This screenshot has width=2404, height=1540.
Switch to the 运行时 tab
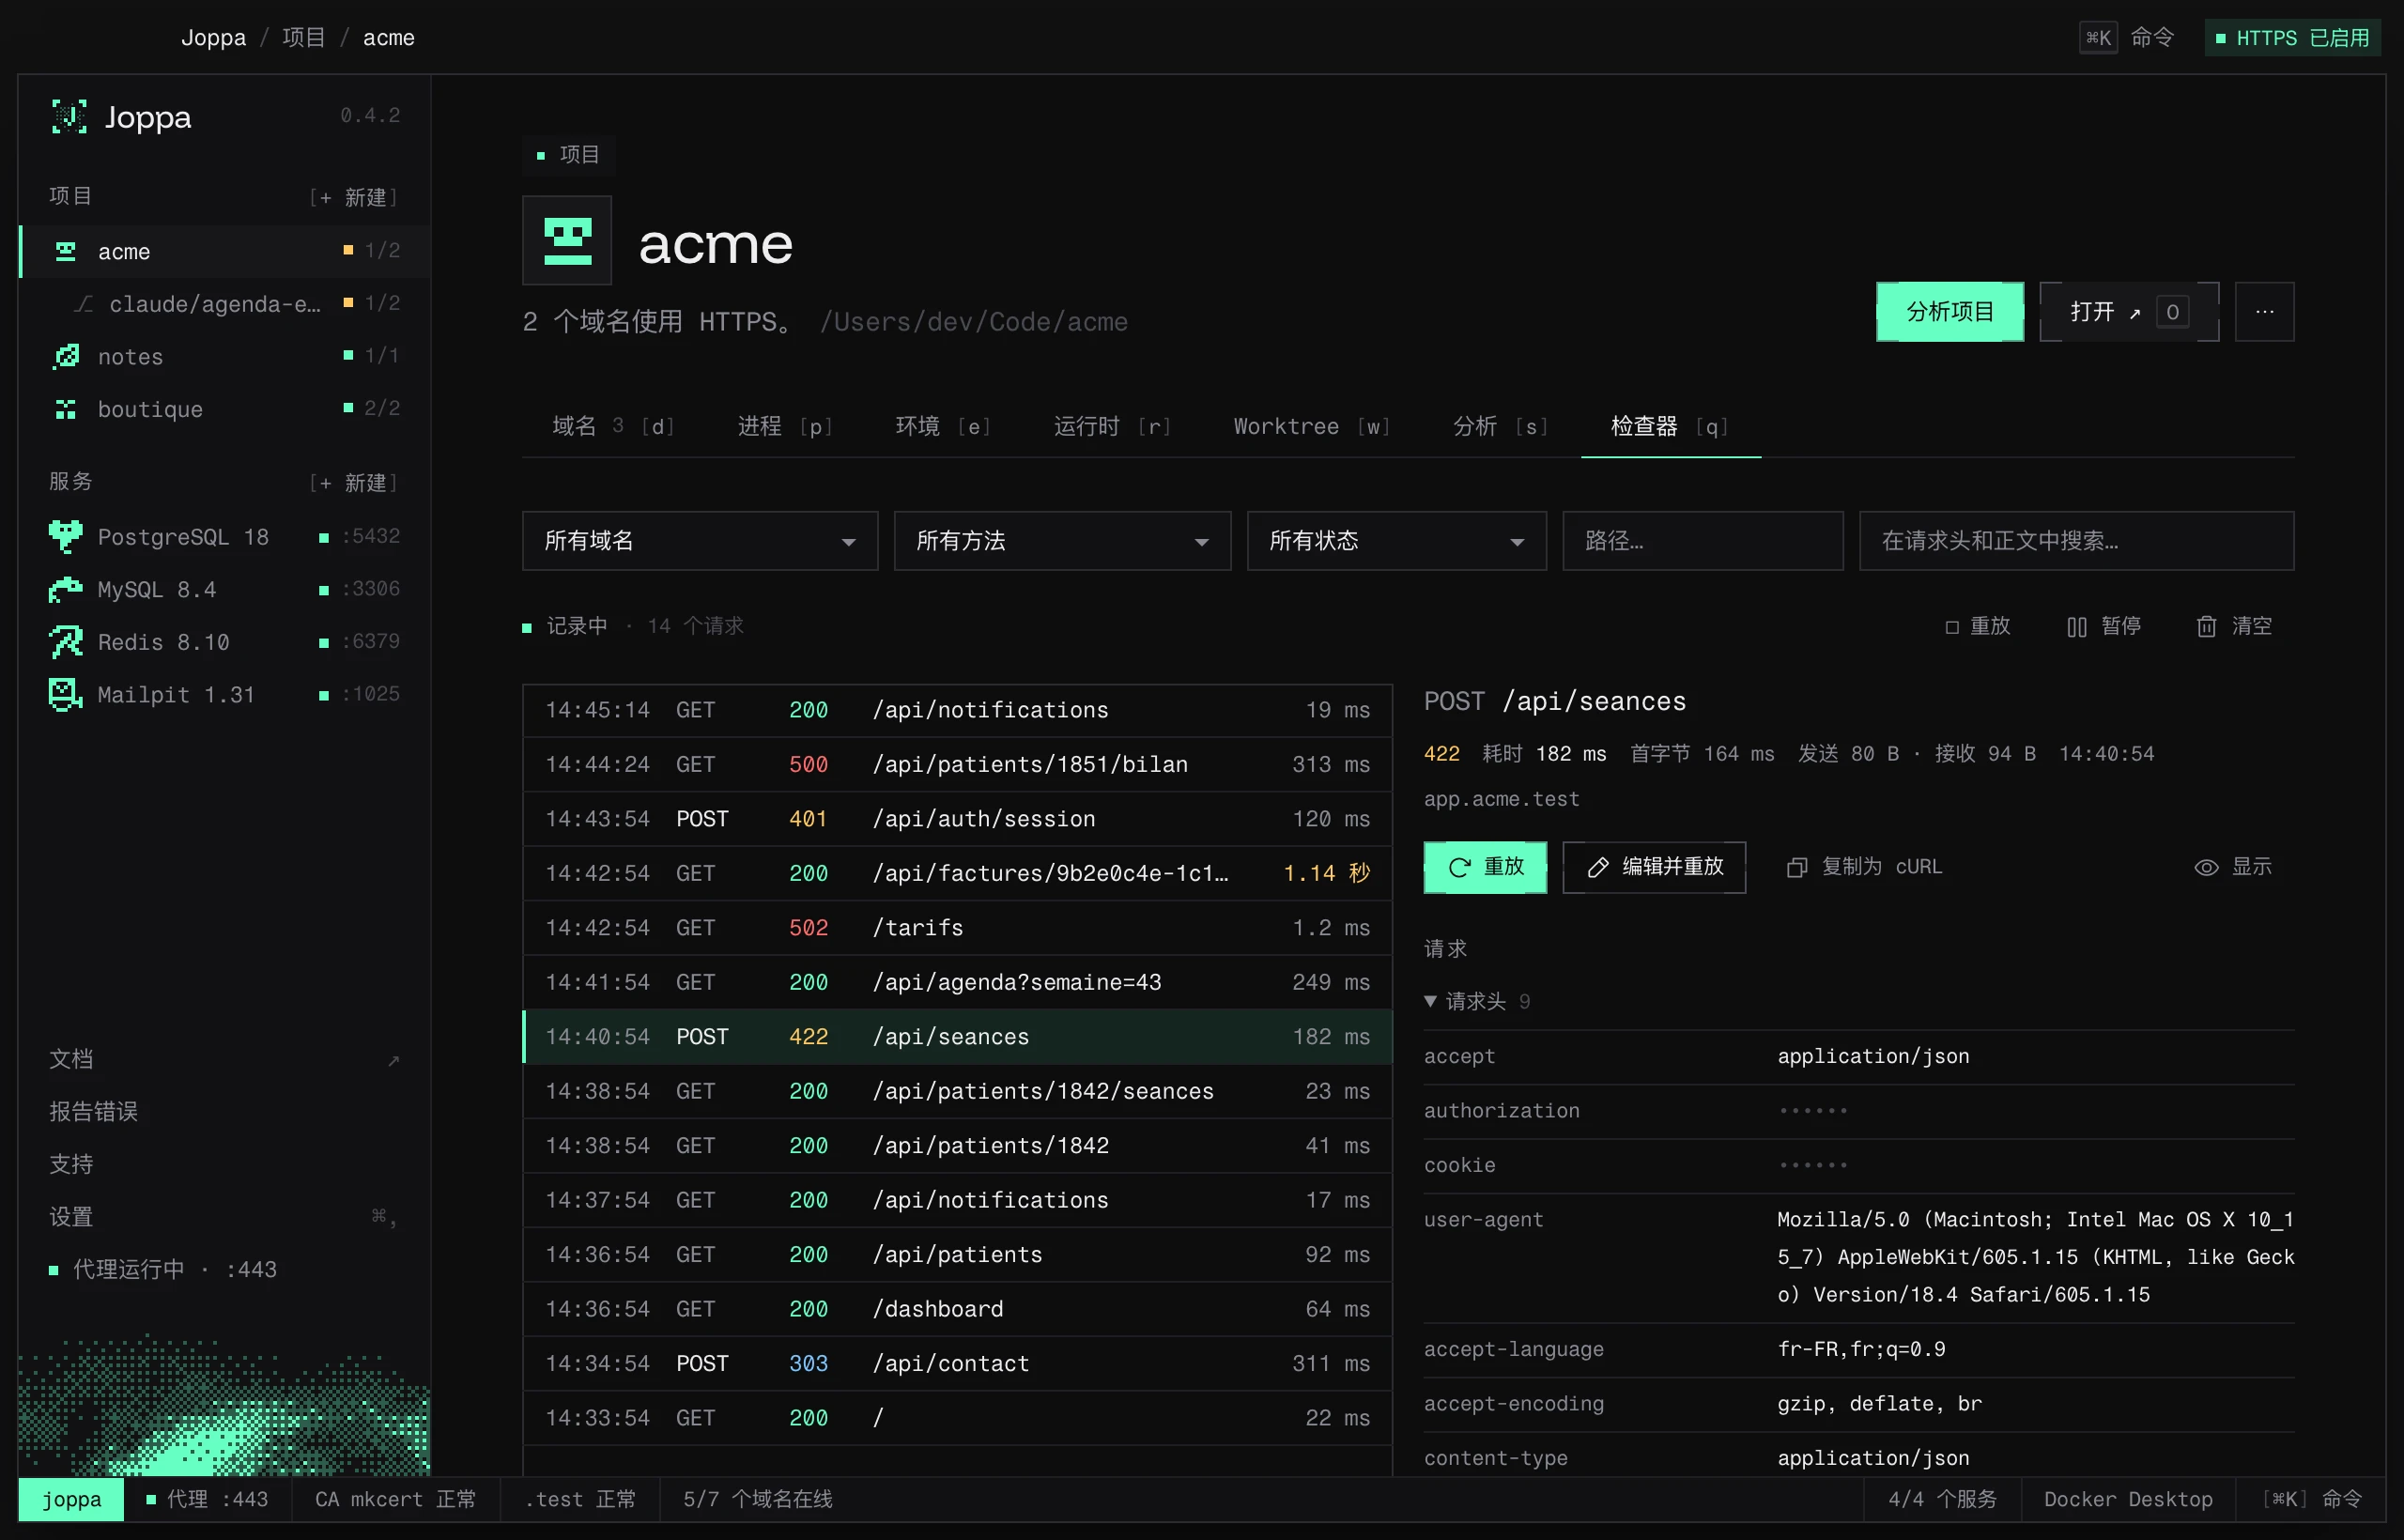1111,426
